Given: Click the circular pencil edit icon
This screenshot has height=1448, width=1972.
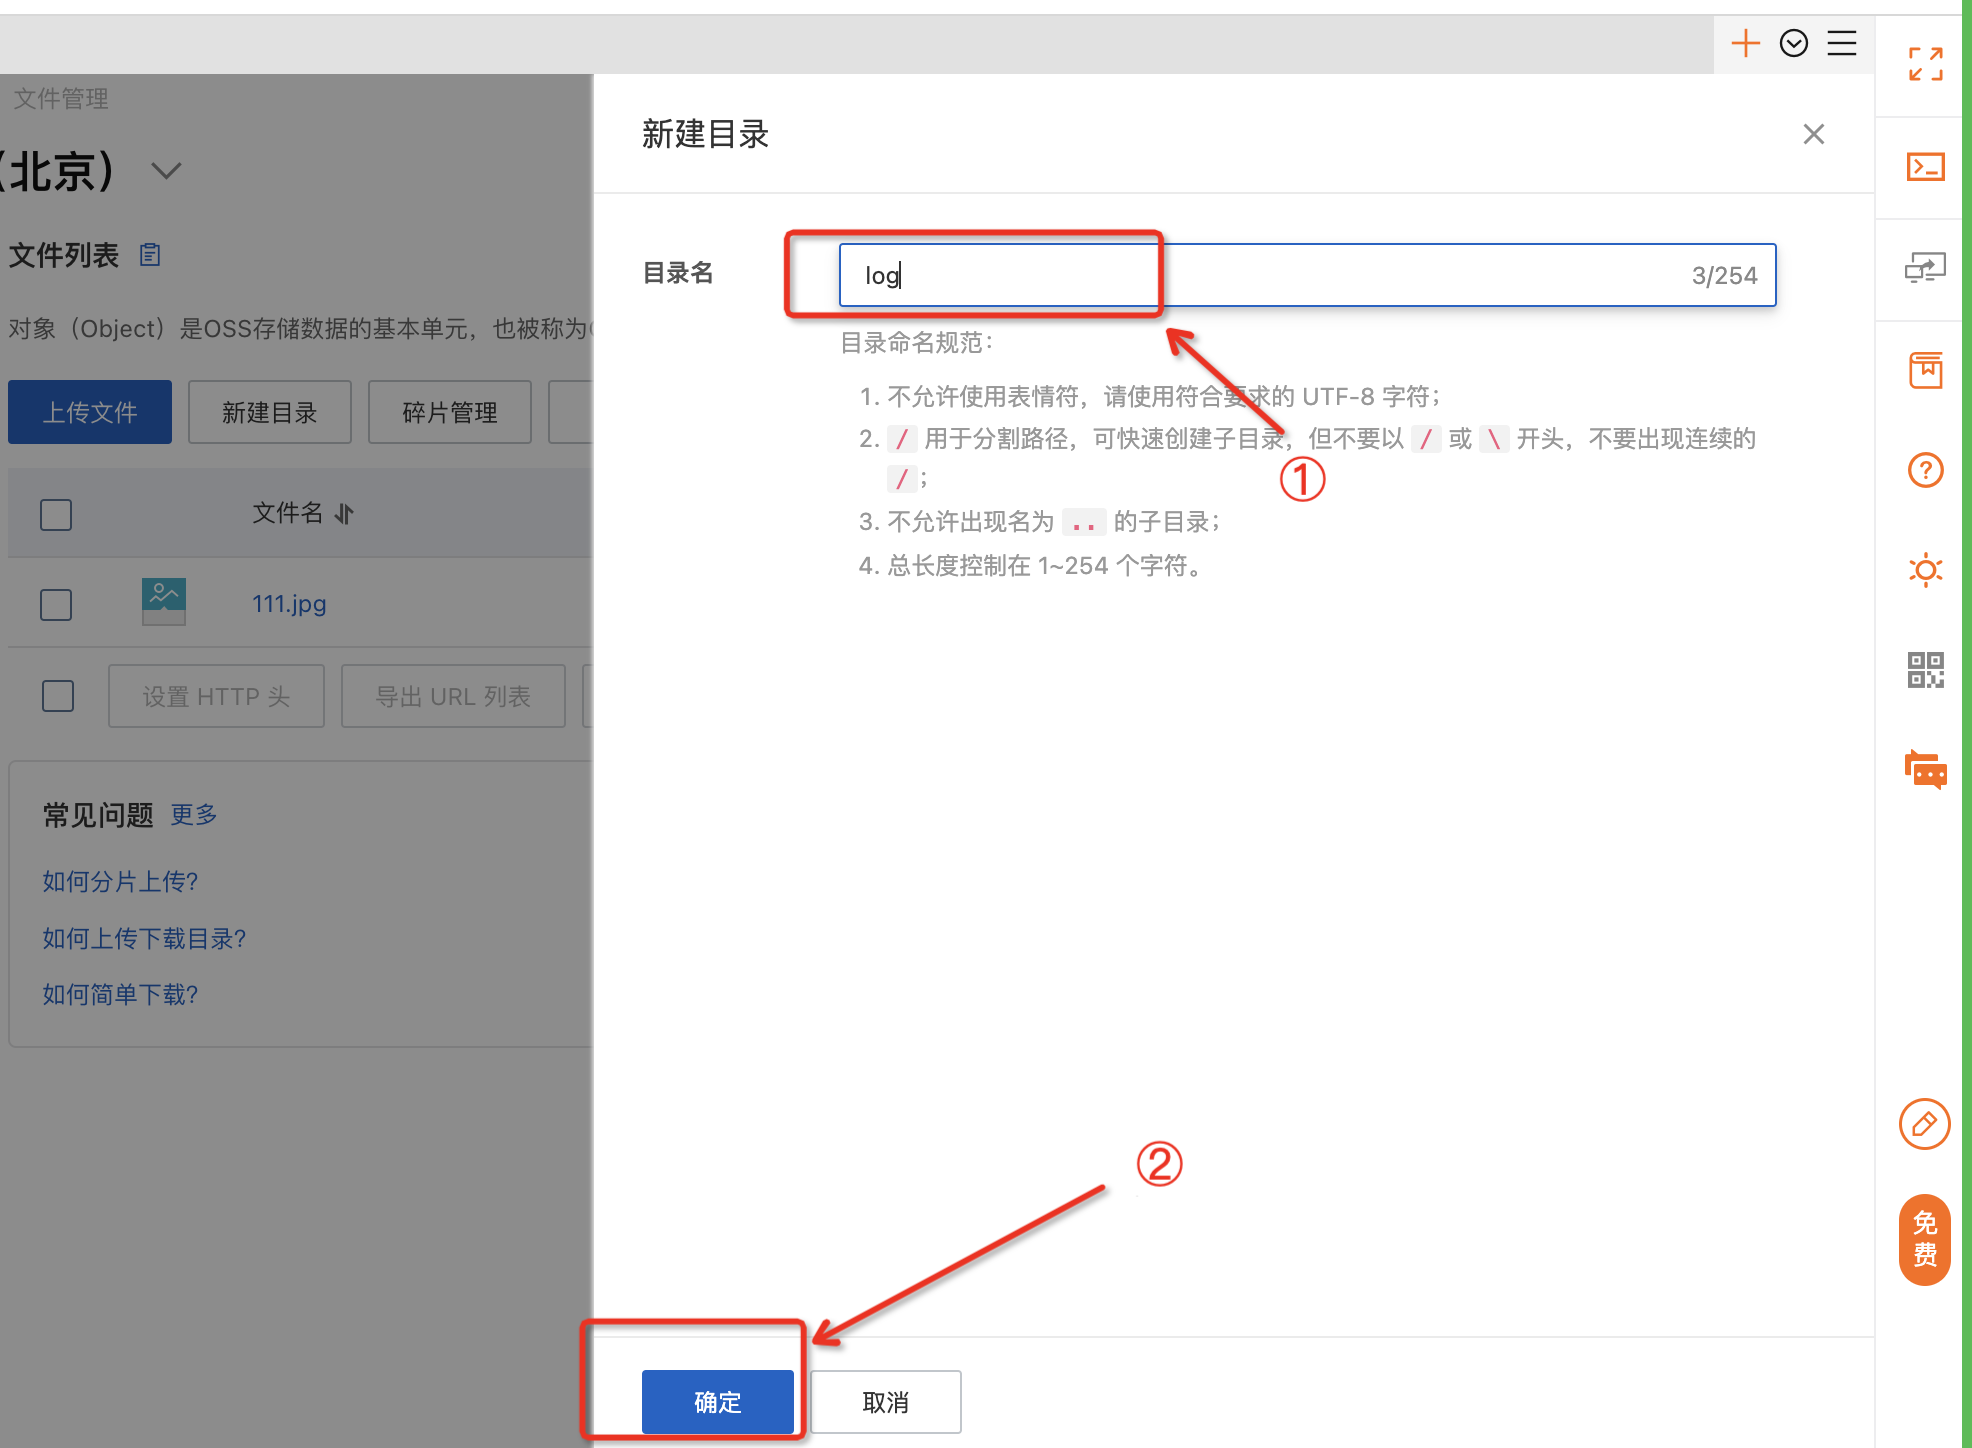Looking at the screenshot, I should 1924,1124.
